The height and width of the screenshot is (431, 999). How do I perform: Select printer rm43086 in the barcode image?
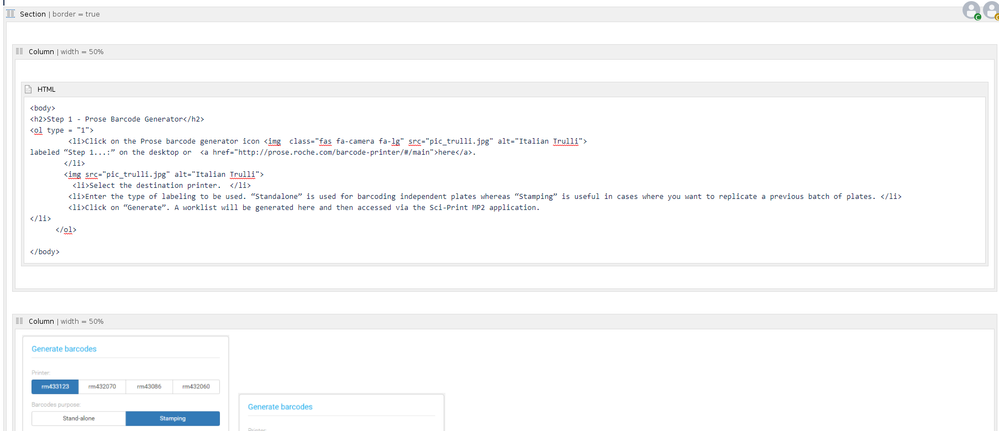(x=149, y=386)
